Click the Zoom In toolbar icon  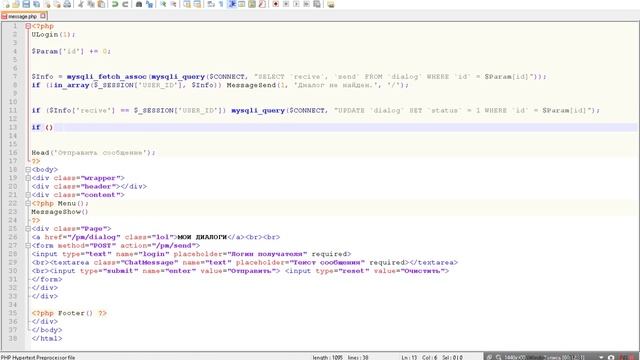coord(163,4)
